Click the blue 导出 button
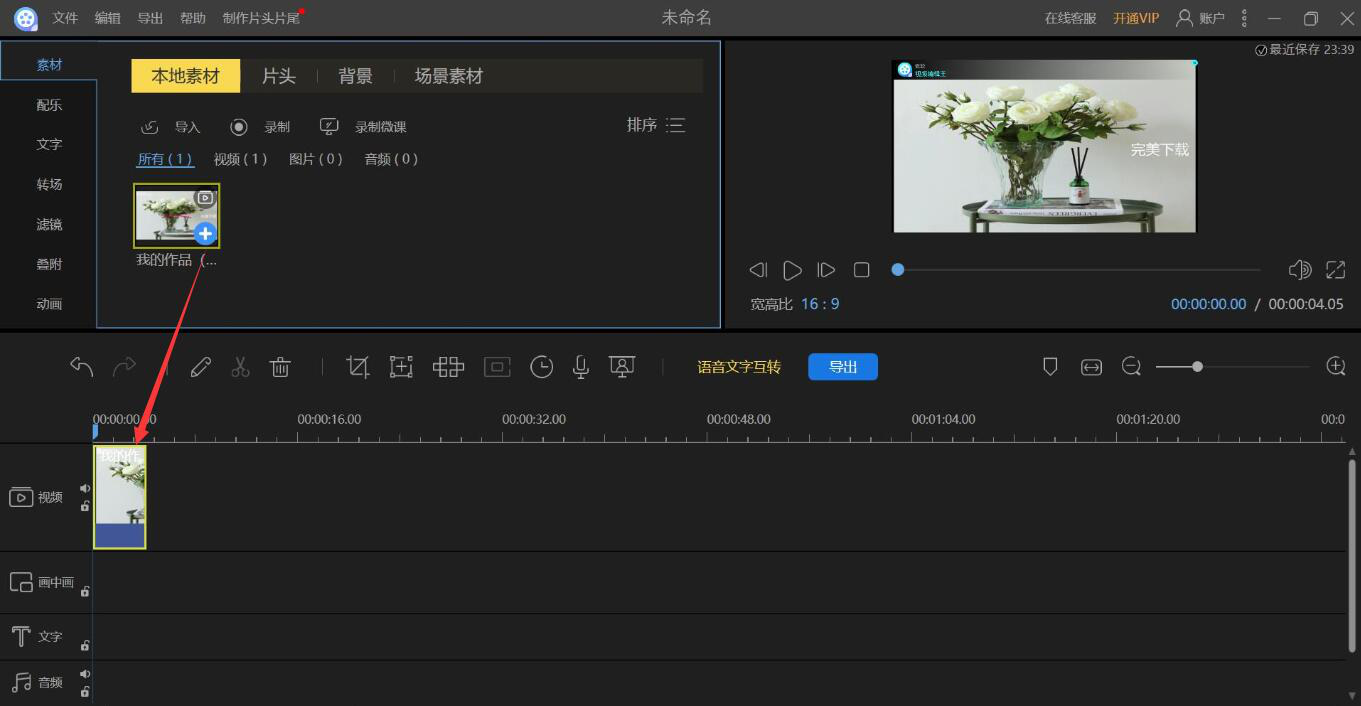 (843, 367)
